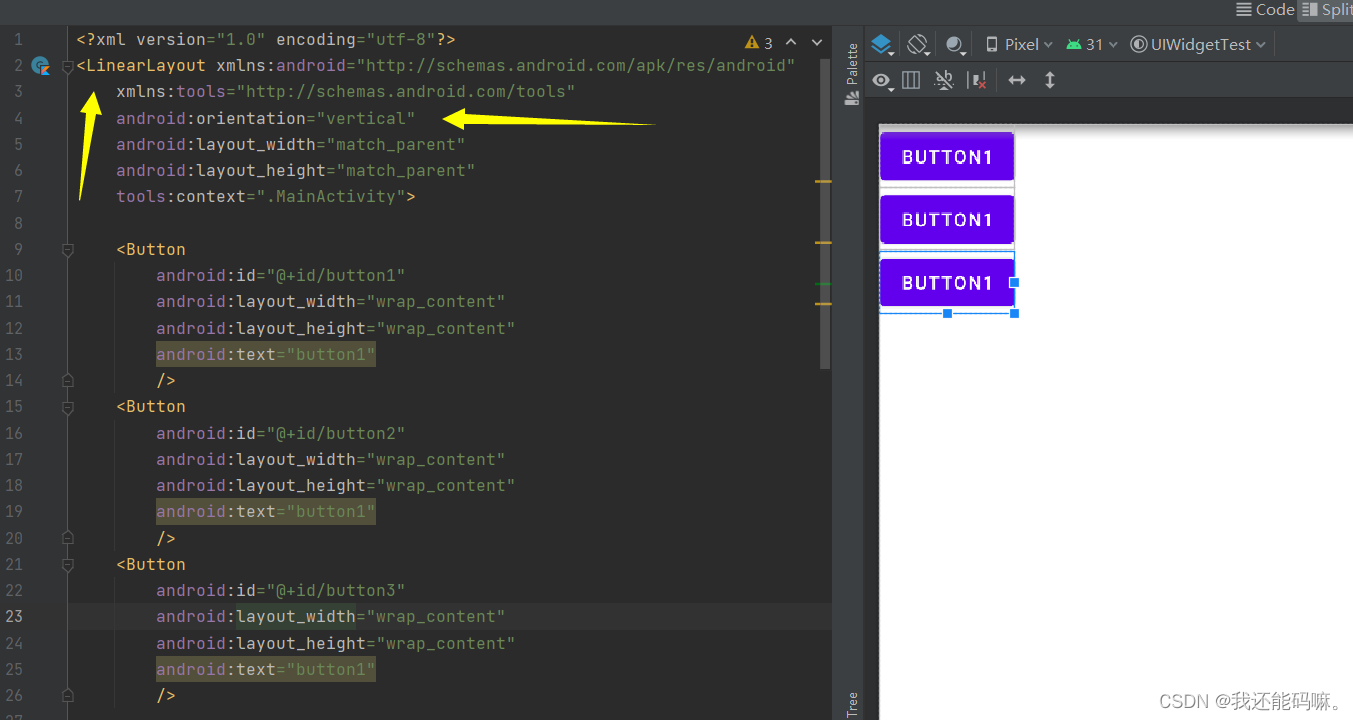Select the selected BUTTON1 with blue handles

[x=947, y=283]
